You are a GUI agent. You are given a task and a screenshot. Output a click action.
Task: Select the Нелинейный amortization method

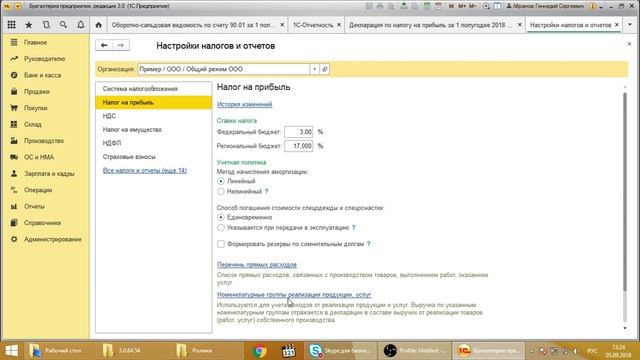[221, 191]
